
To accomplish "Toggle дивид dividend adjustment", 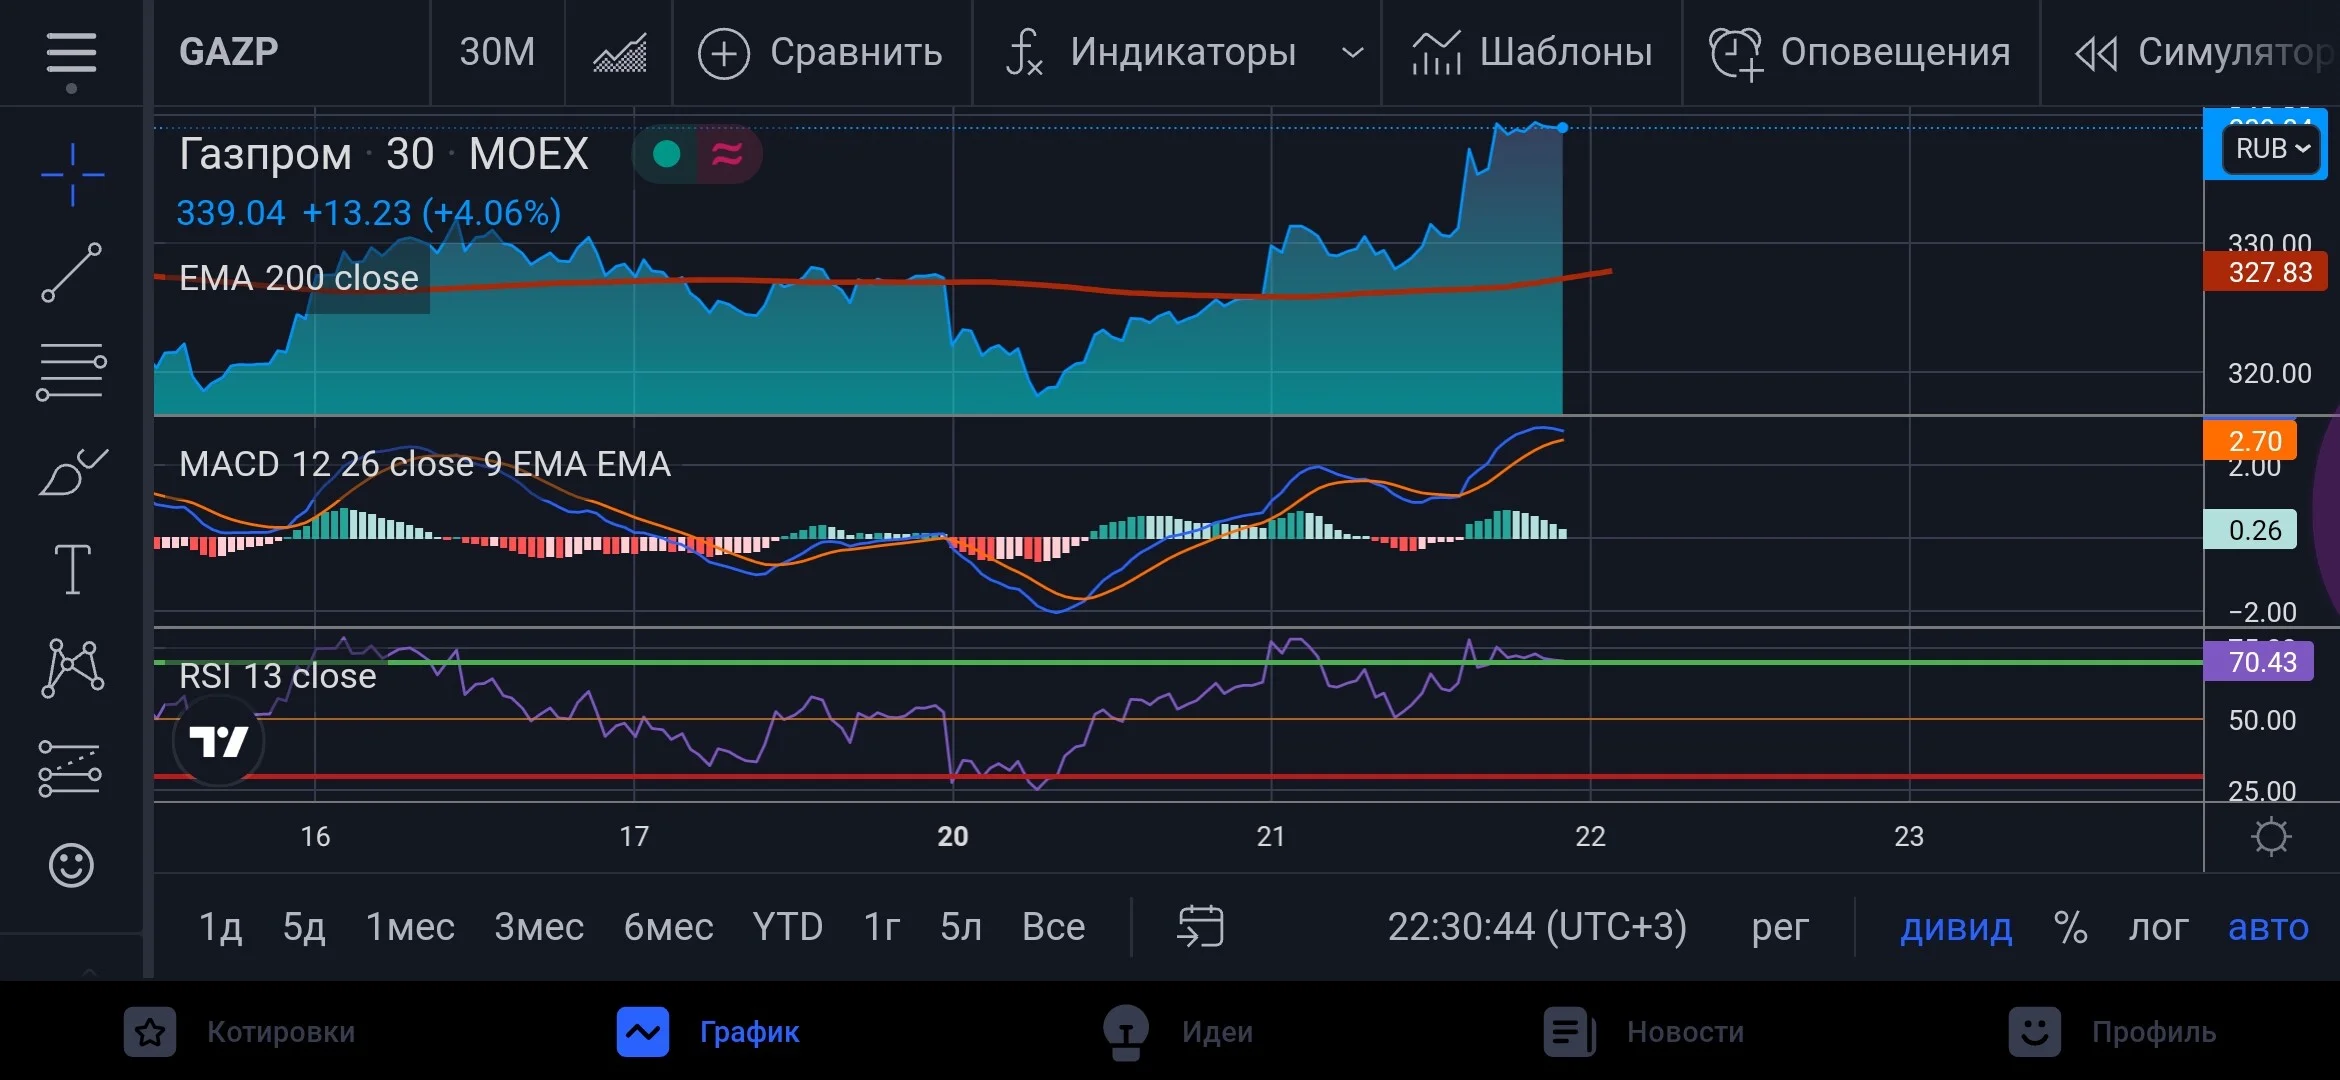I will [x=1956, y=928].
